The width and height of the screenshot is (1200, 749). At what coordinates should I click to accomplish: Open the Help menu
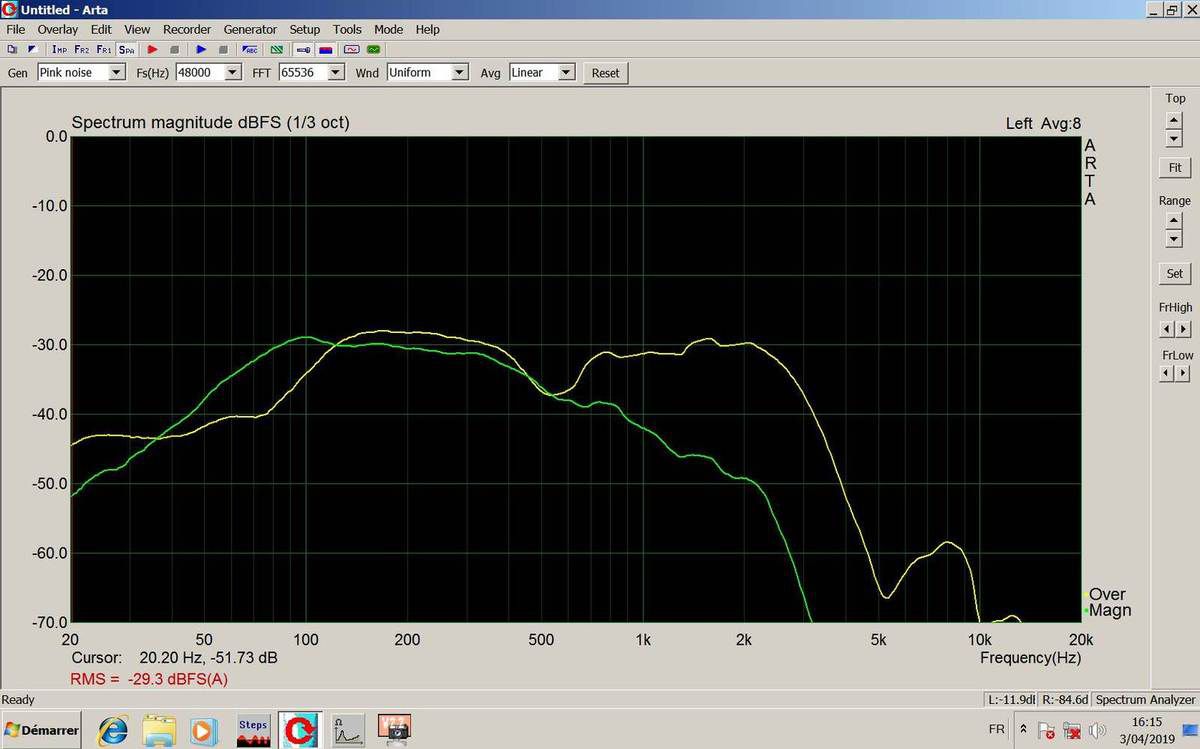(x=428, y=30)
